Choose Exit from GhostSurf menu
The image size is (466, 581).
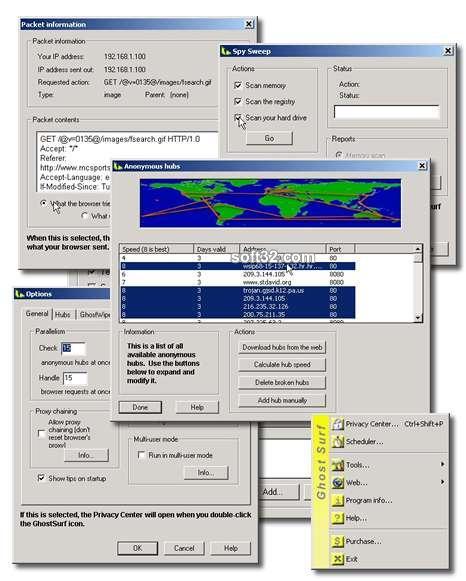(x=388, y=559)
